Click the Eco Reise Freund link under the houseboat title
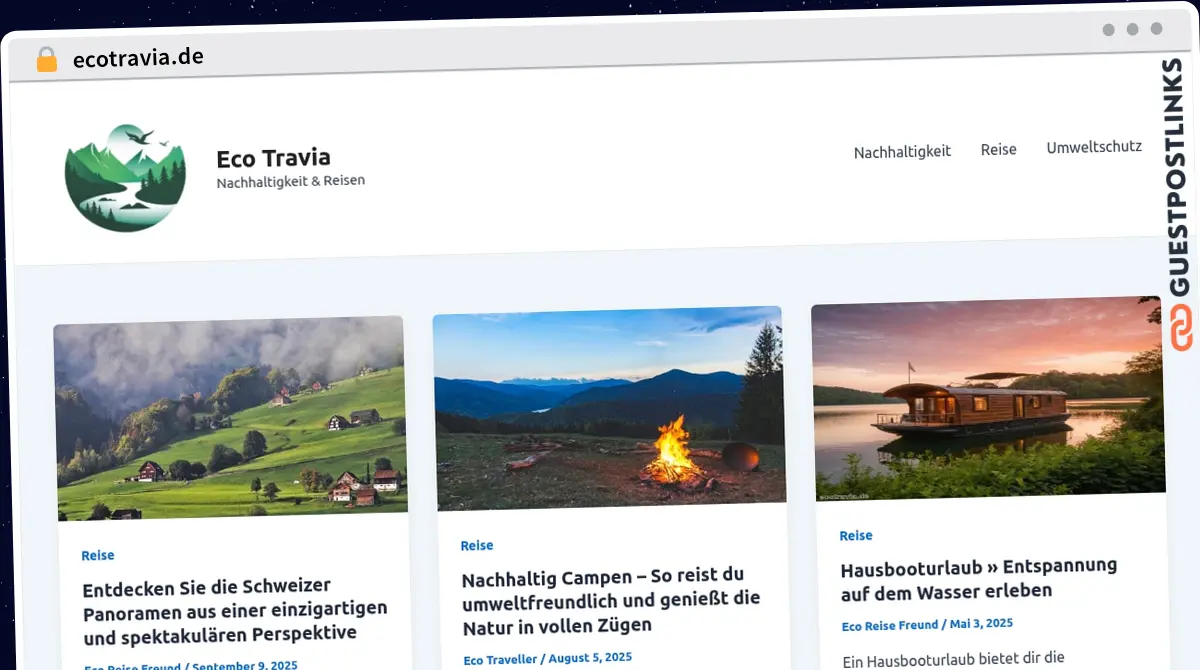Viewport: 1200px width, 670px height. click(890, 624)
